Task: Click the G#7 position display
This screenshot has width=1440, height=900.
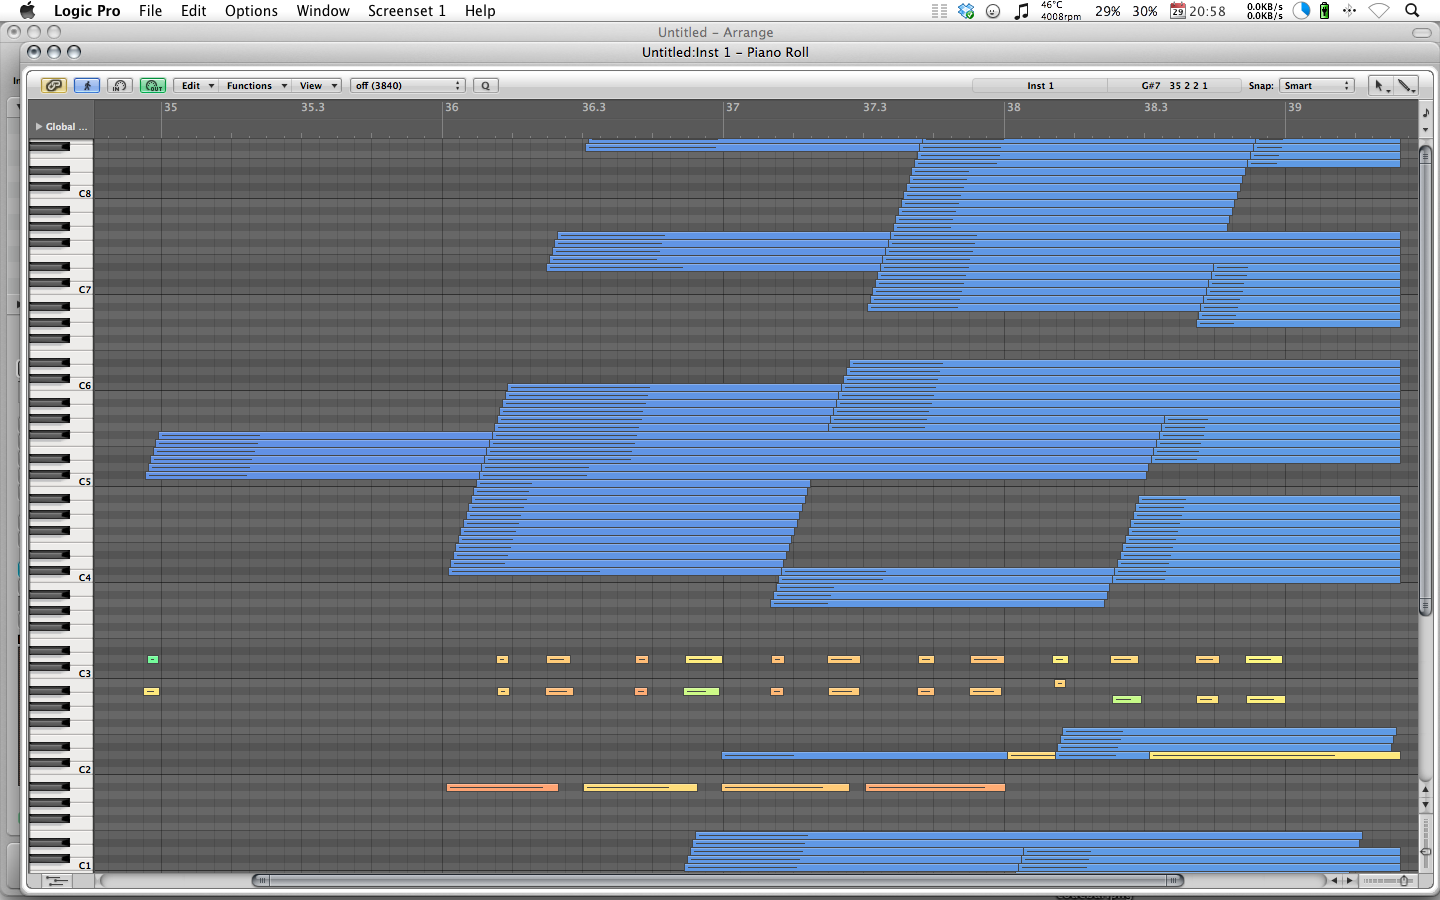Action: 1174,86
